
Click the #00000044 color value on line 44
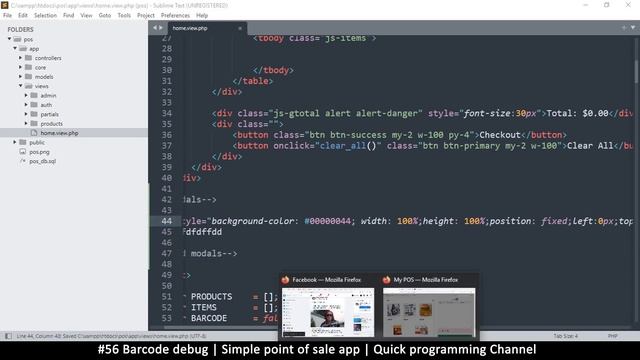click(x=327, y=221)
